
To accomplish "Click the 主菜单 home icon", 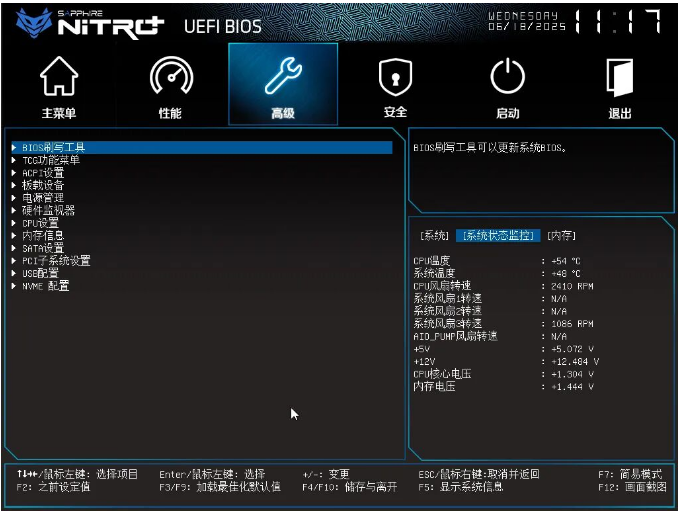I will pyautogui.click(x=58, y=78).
